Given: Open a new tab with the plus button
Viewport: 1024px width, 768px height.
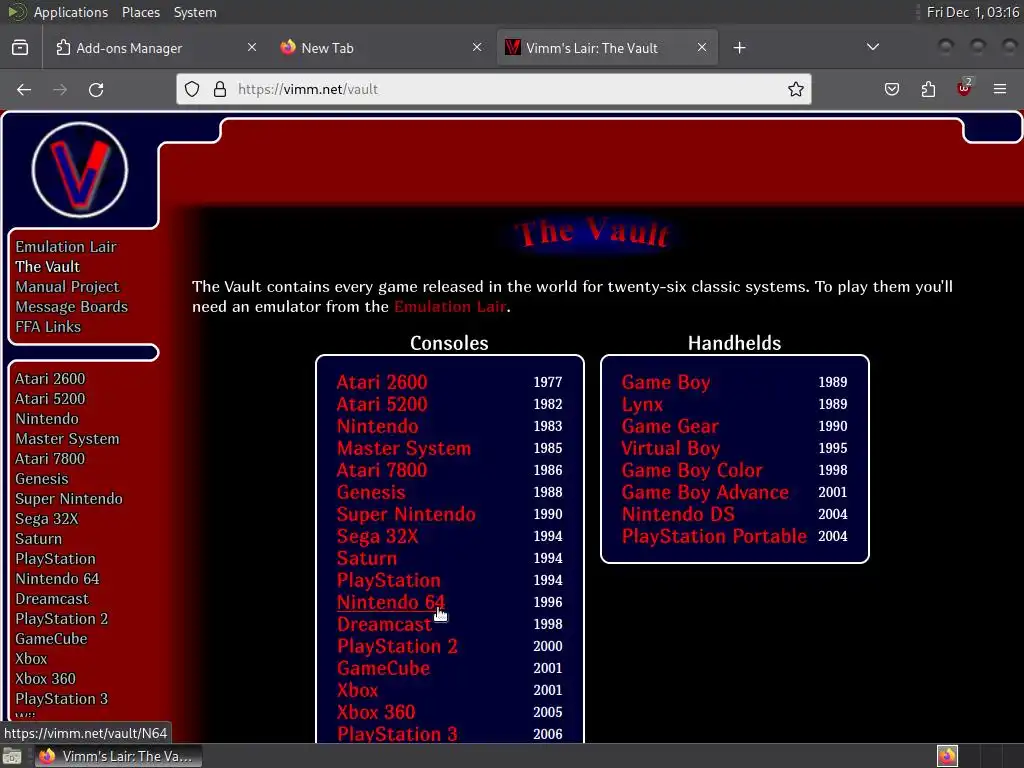Looking at the screenshot, I should [739, 48].
